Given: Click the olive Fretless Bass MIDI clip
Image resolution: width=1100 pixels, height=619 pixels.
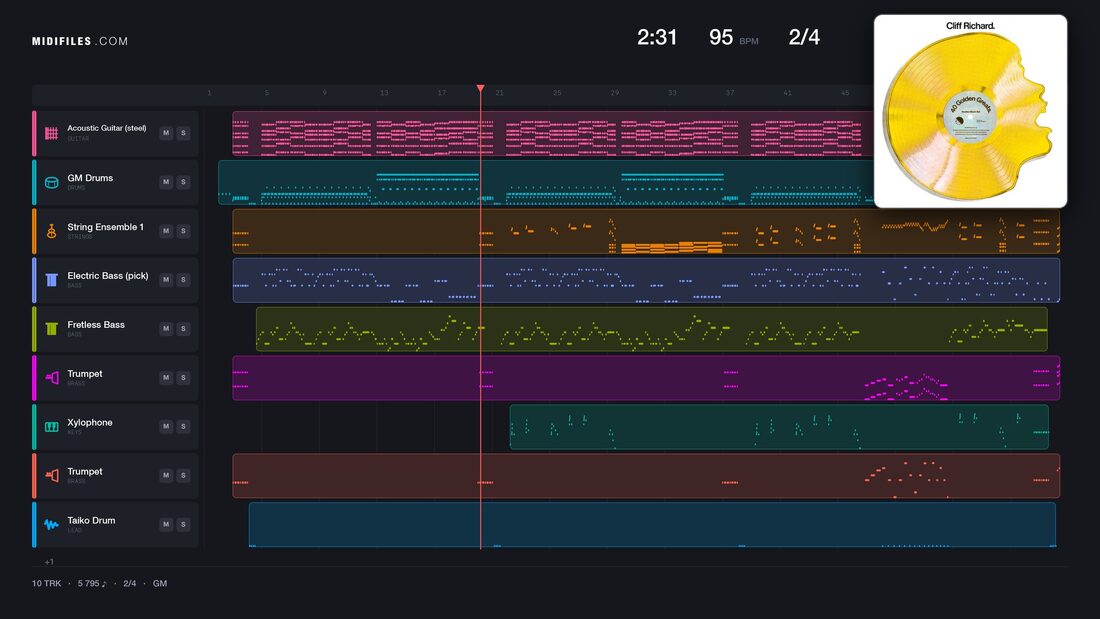Looking at the screenshot, I should (x=652, y=329).
